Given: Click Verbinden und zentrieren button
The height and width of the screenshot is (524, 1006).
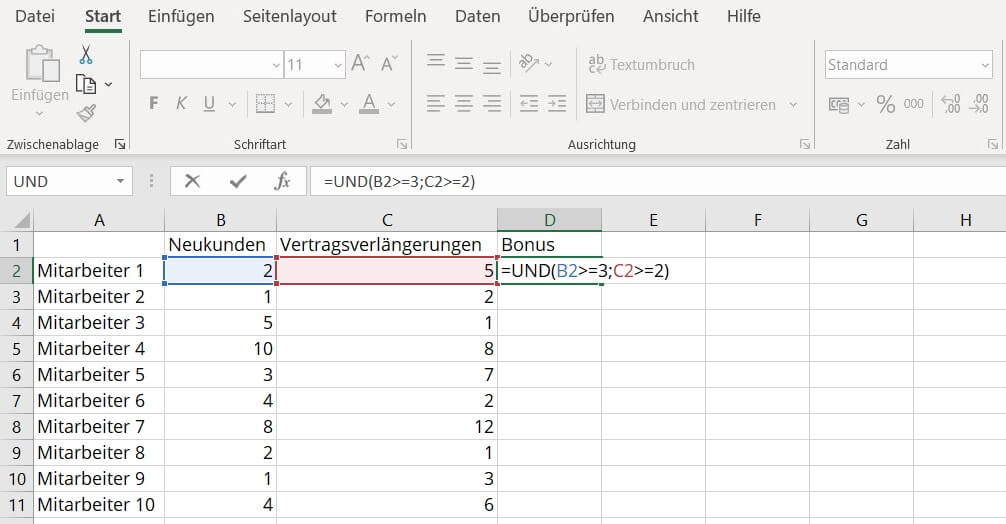Looking at the screenshot, I should point(681,104).
